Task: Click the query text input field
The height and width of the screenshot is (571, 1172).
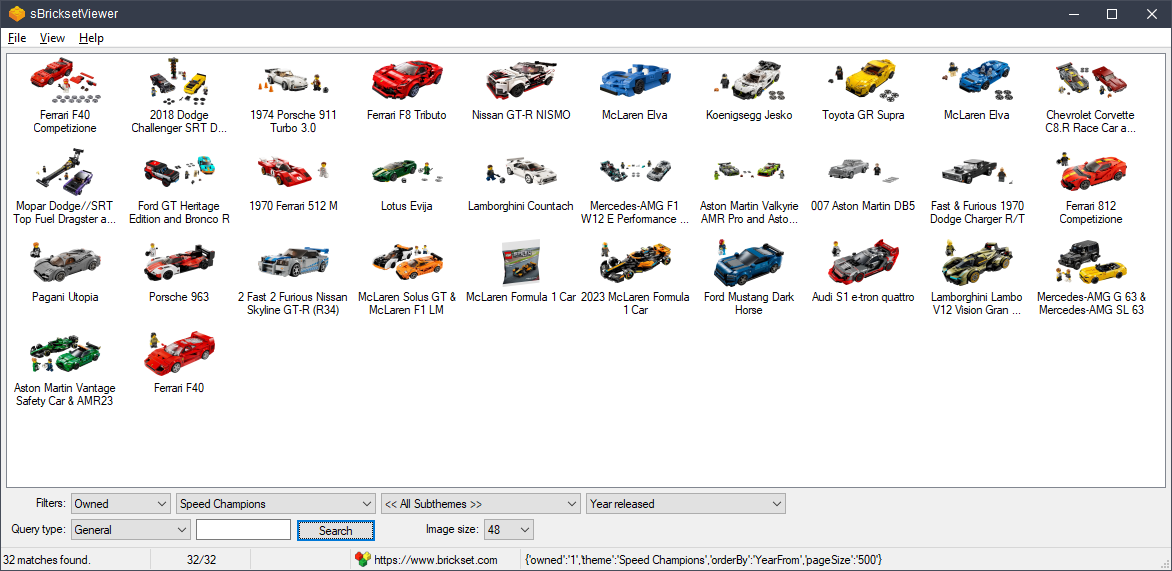Action: [x=243, y=530]
